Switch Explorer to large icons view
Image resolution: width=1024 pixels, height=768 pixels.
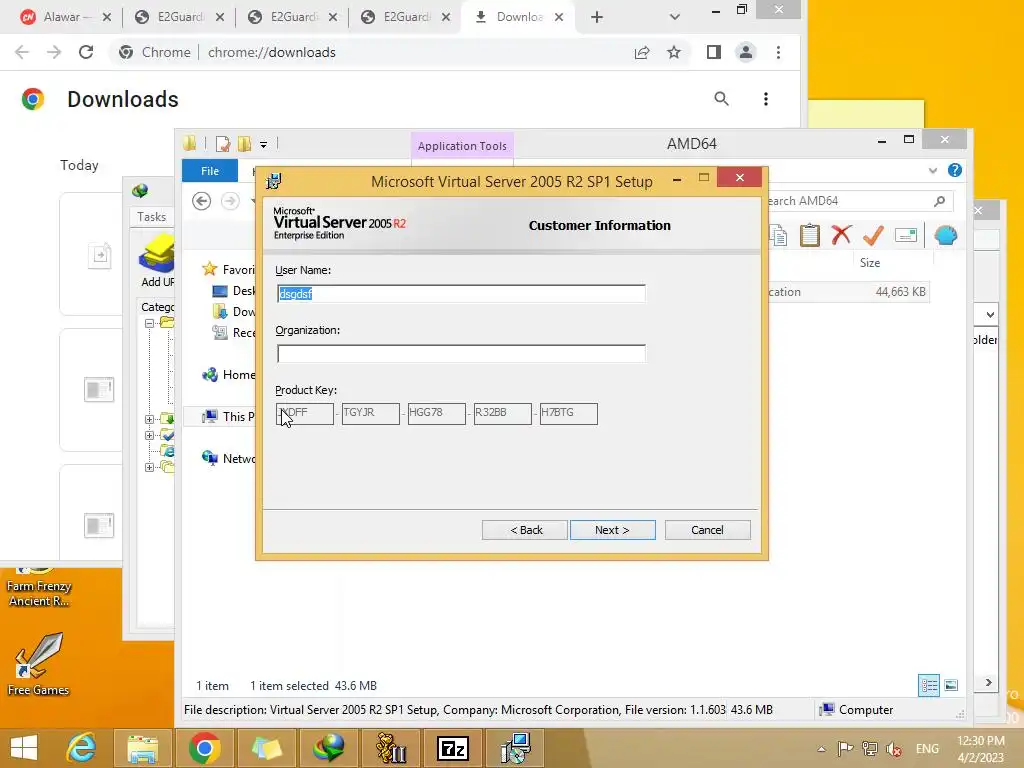[x=952, y=685]
